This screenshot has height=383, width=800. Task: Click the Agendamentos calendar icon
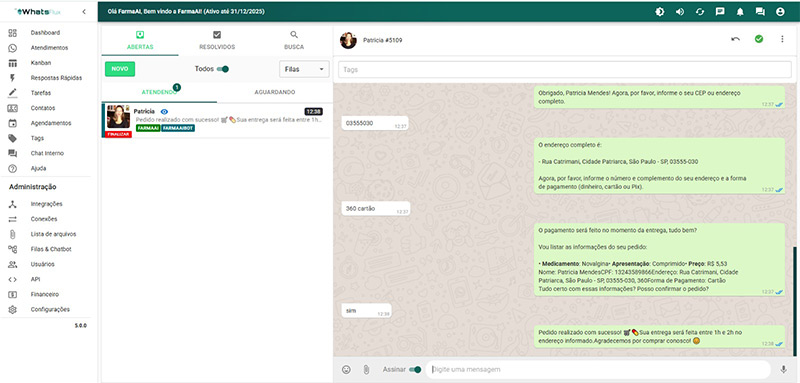pyautogui.click(x=13, y=123)
